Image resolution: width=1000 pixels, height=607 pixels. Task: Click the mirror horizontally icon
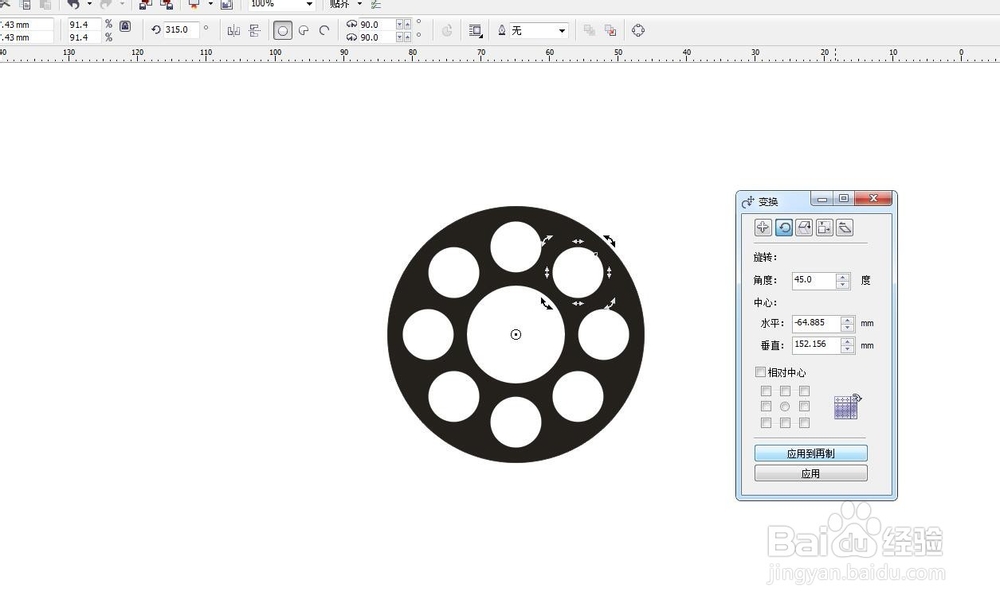click(x=234, y=30)
